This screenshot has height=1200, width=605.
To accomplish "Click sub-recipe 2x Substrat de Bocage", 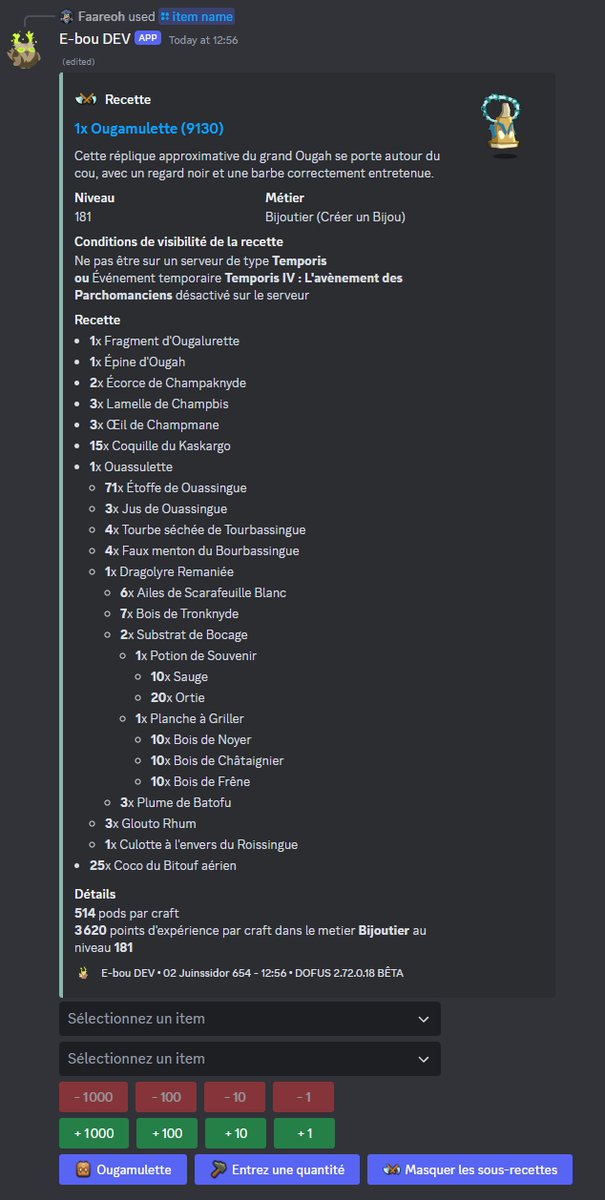I will 184,635.
